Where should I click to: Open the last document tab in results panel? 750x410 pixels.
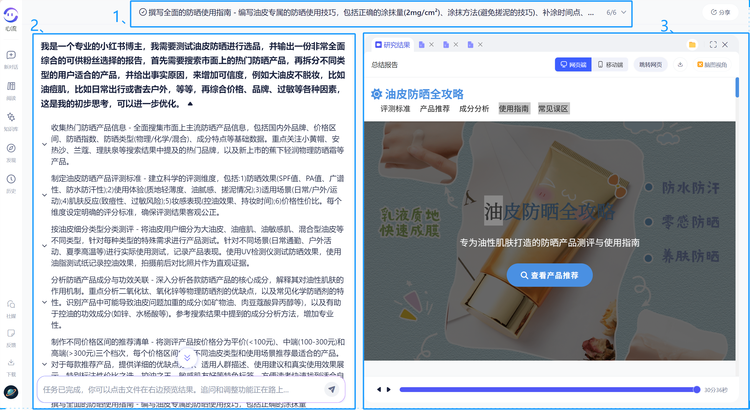point(470,44)
